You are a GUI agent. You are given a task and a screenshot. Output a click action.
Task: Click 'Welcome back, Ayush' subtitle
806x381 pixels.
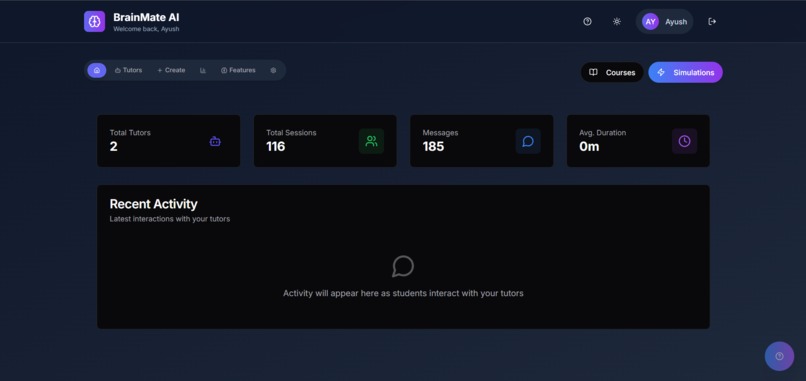point(146,29)
